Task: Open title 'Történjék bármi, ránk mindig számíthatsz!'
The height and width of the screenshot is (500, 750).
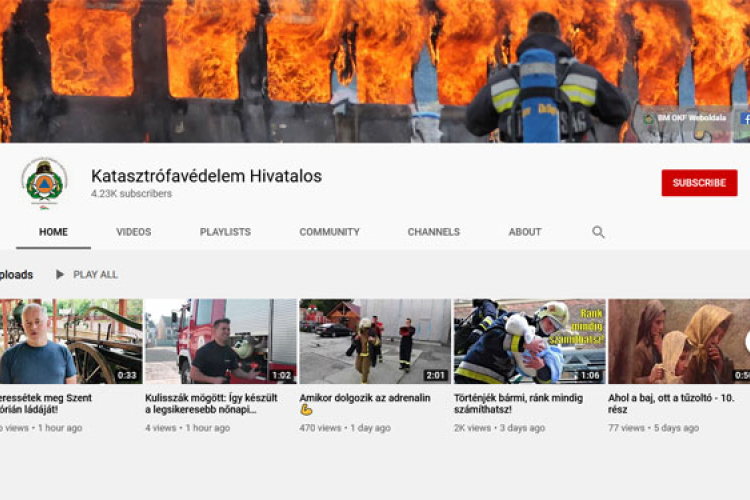Action: click(x=518, y=403)
